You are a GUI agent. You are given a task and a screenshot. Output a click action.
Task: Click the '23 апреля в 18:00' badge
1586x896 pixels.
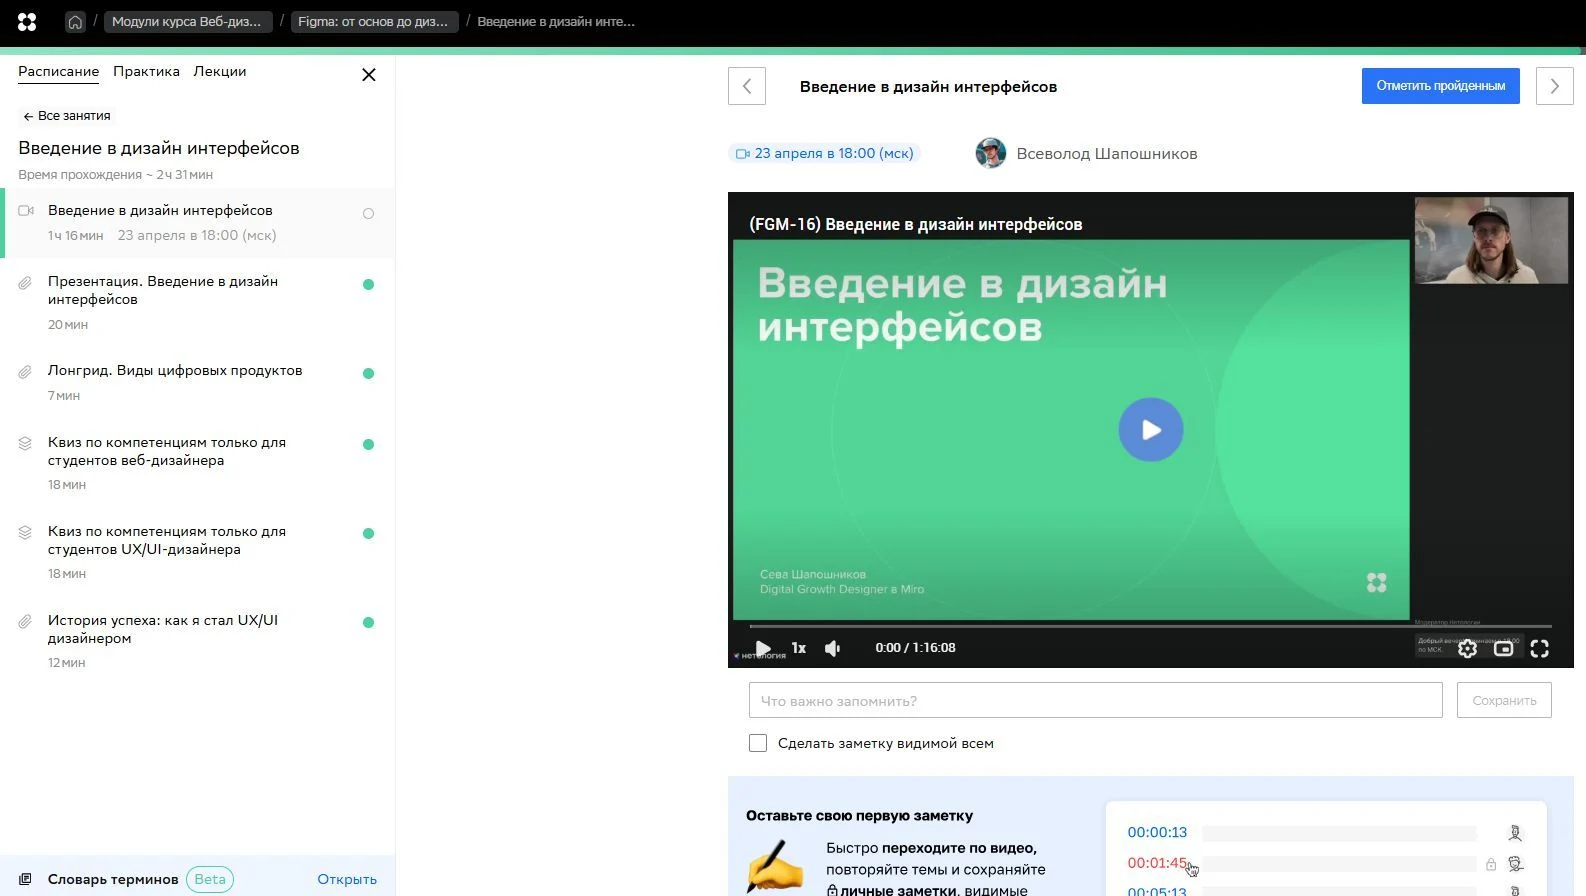824,153
